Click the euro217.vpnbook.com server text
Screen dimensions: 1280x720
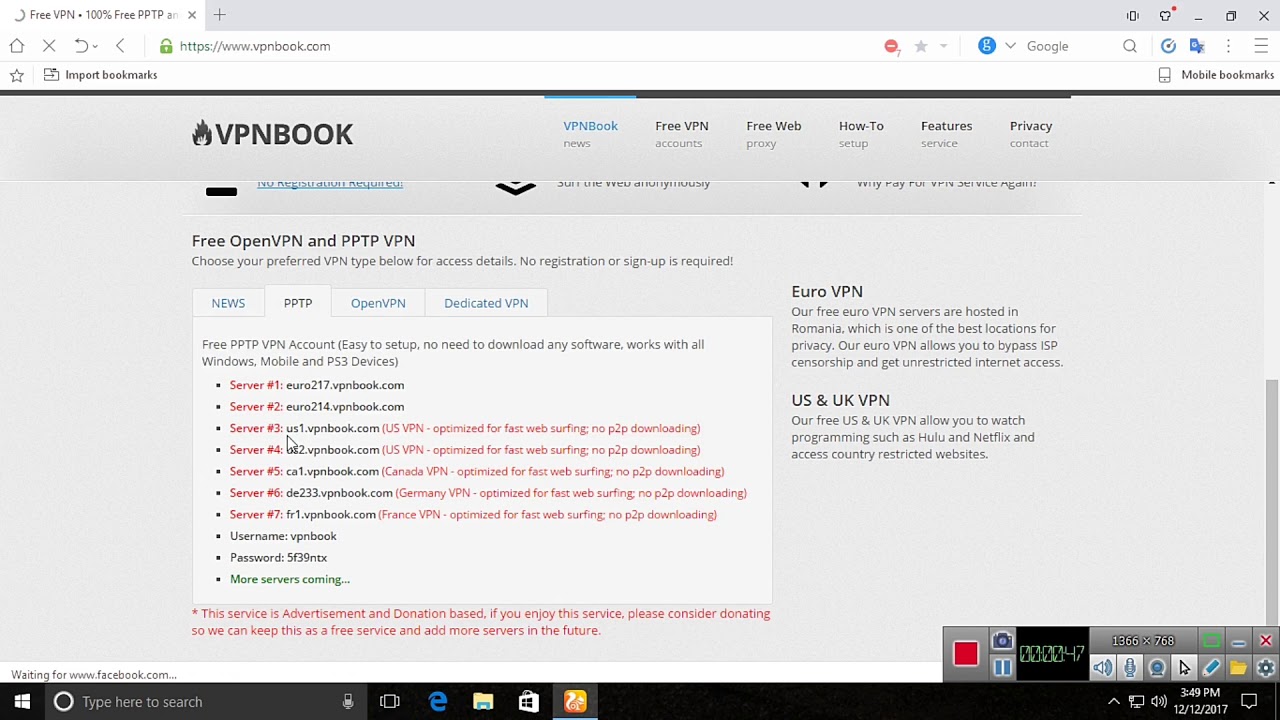pyautogui.click(x=345, y=385)
